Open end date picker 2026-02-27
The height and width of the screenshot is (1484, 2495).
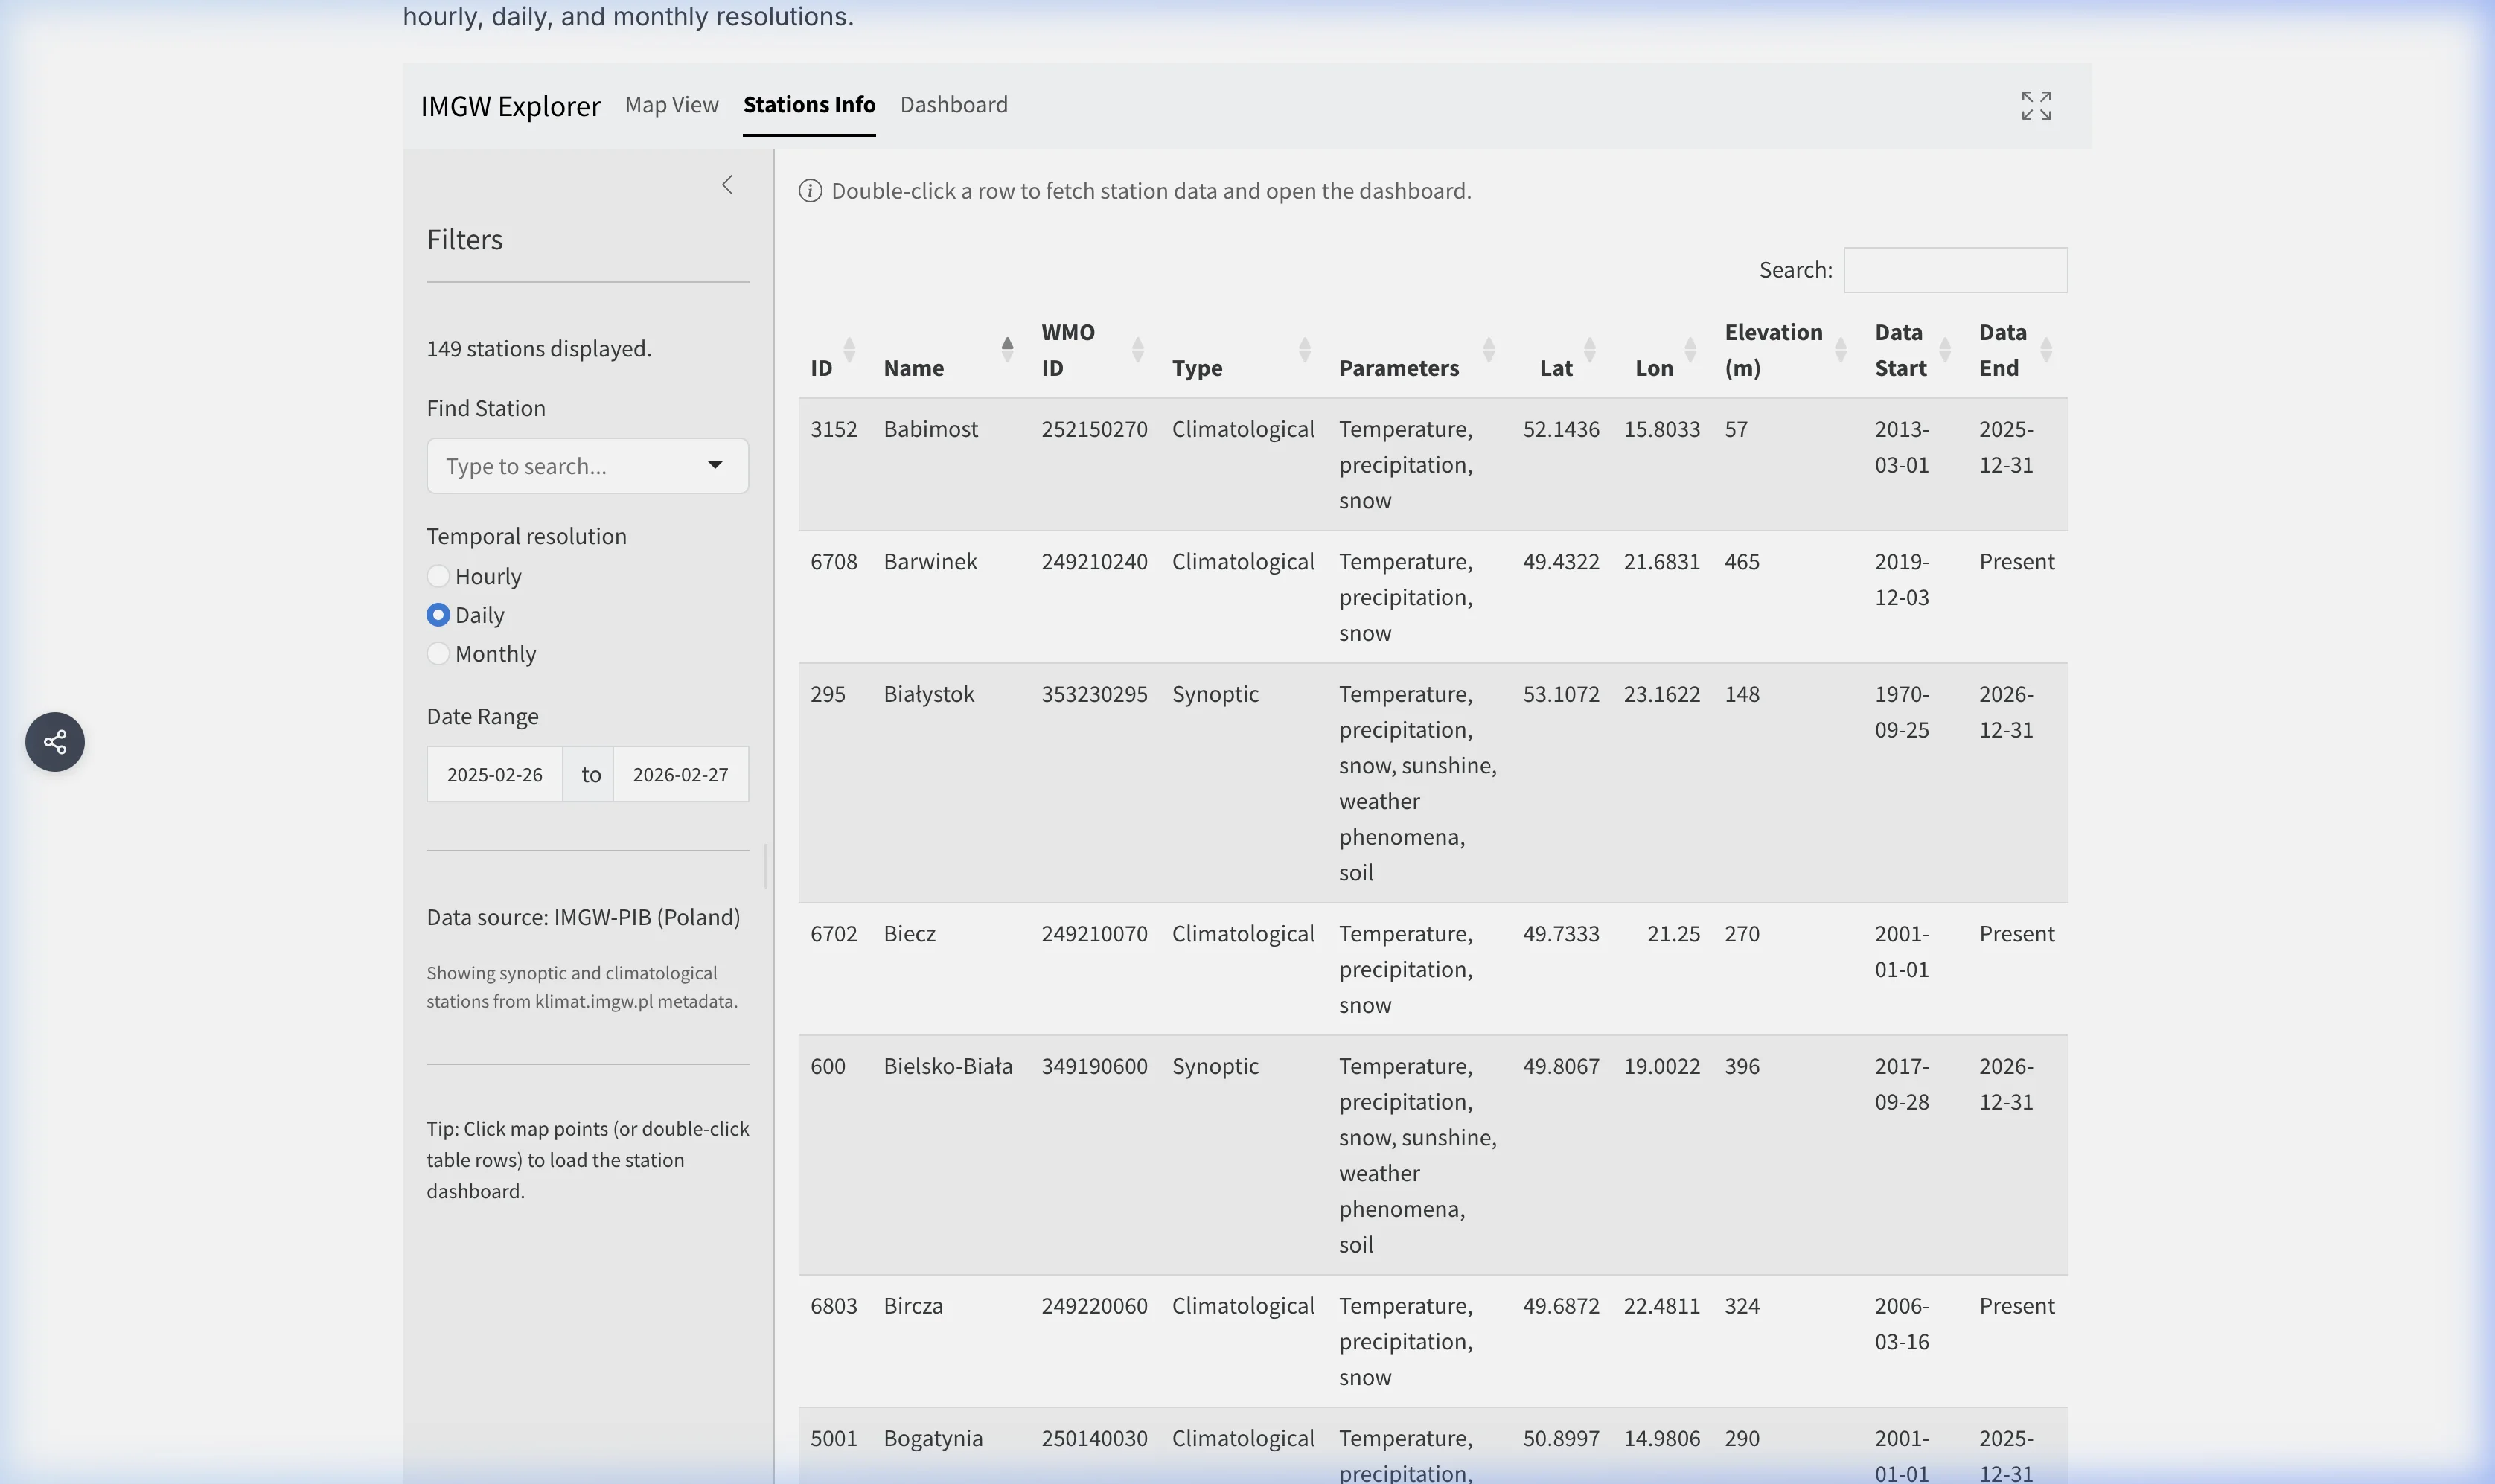pyautogui.click(x=680, y=775)
